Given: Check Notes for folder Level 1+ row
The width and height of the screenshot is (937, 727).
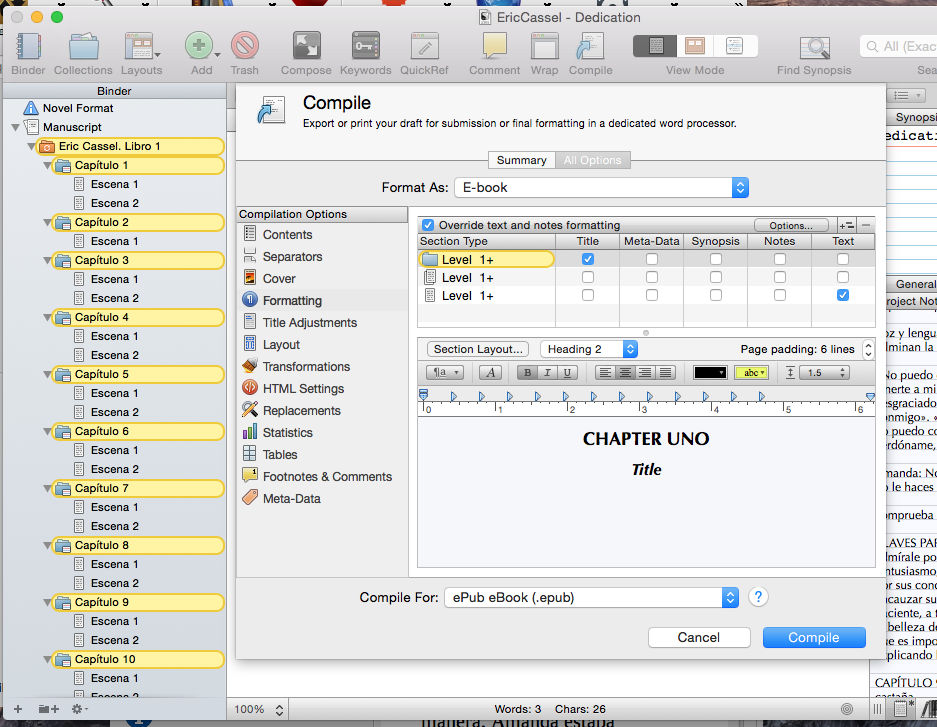Looking at the screenshot, I should [x=780, y=259].
